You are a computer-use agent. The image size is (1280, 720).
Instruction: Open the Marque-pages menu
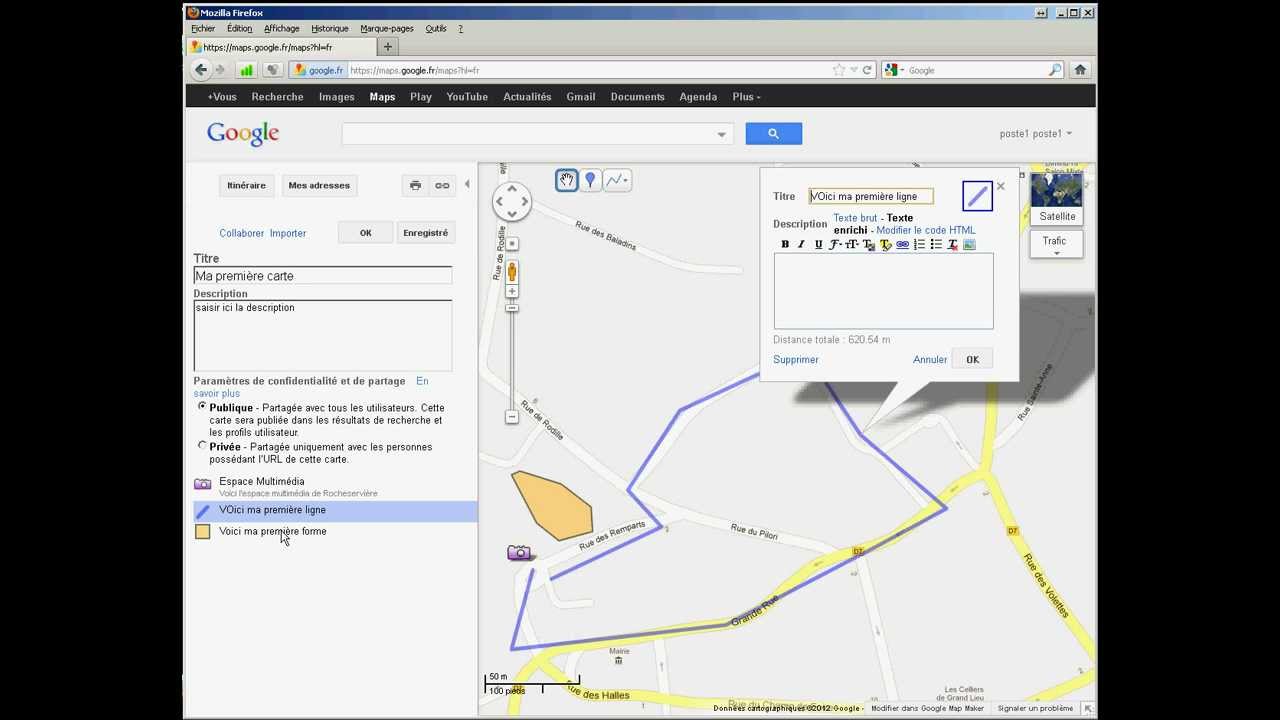pos(387,29)
